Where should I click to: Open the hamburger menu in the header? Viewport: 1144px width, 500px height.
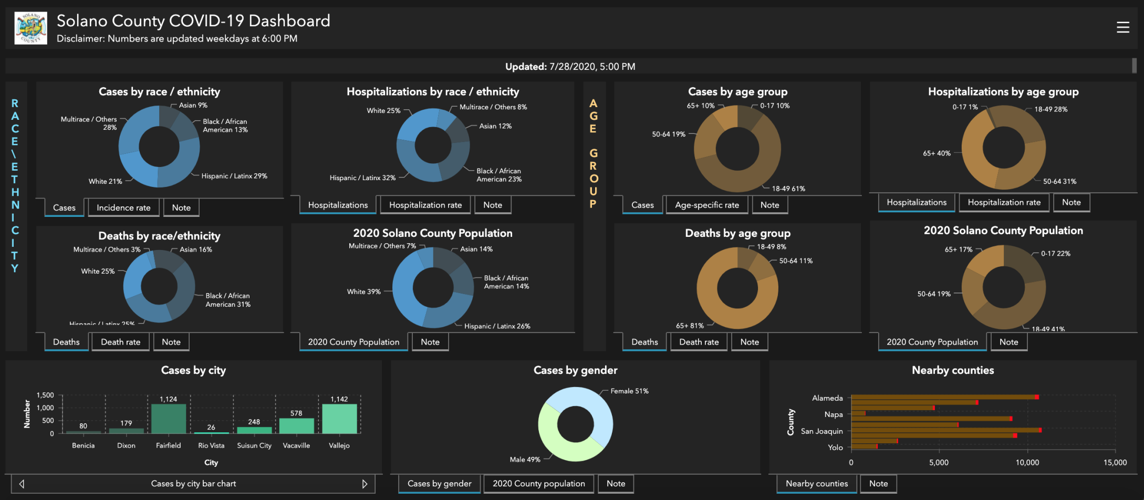pyautogui.click(x=1122, y=28)
